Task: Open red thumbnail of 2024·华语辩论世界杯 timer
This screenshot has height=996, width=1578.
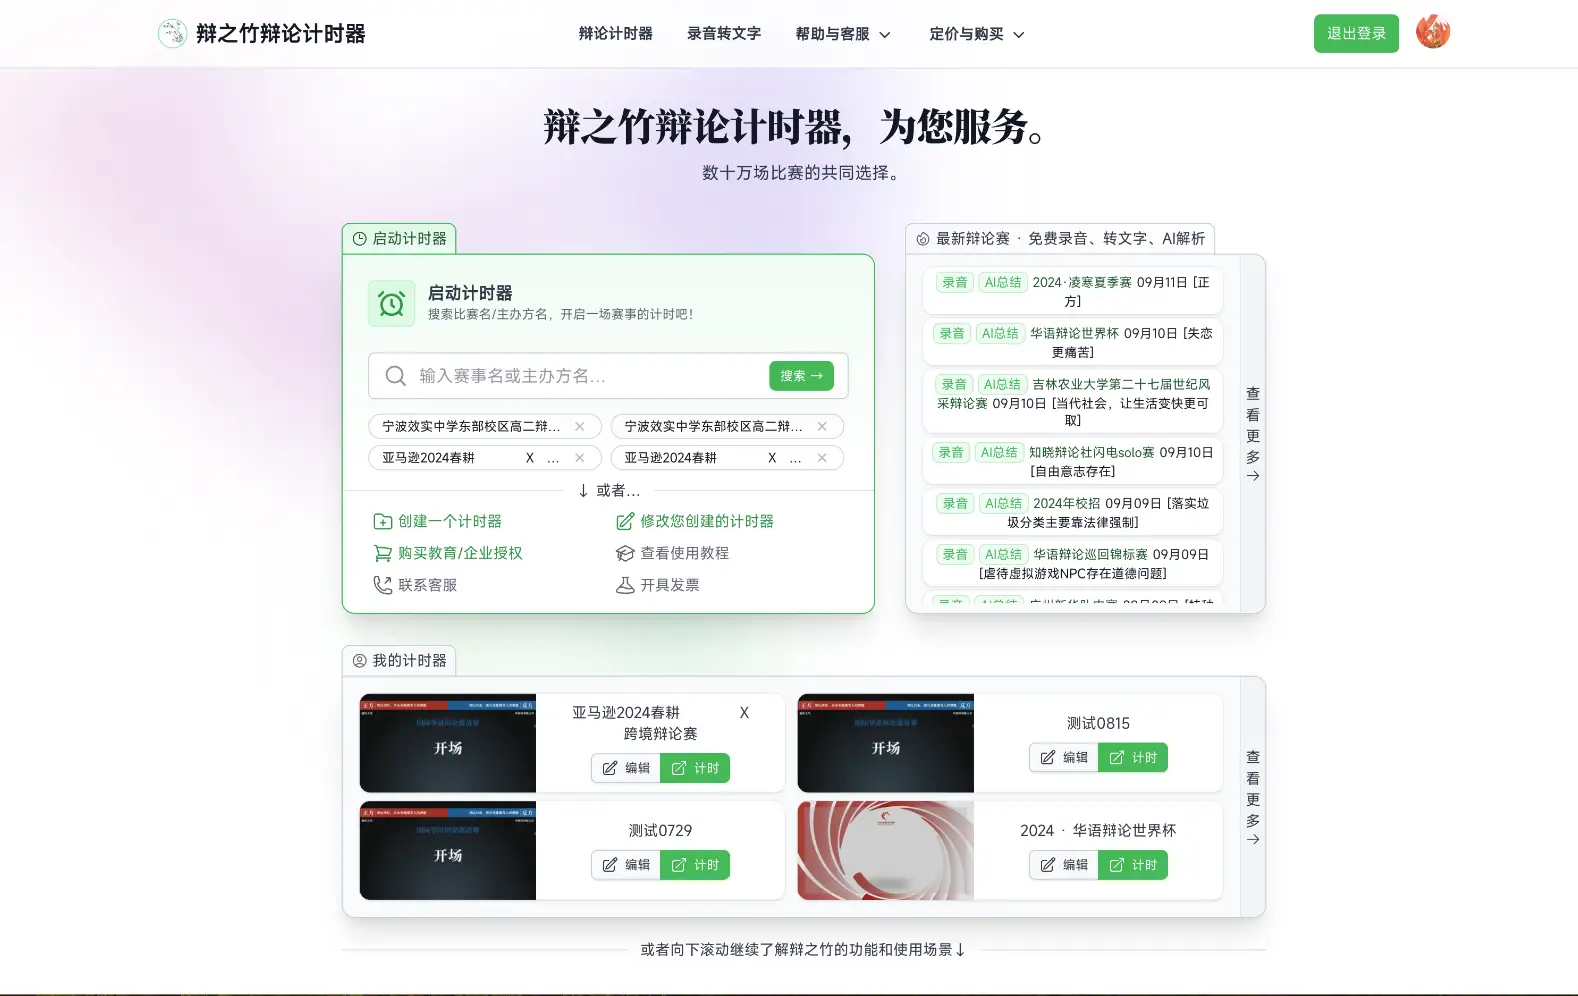Action: [x=886, y=850]
